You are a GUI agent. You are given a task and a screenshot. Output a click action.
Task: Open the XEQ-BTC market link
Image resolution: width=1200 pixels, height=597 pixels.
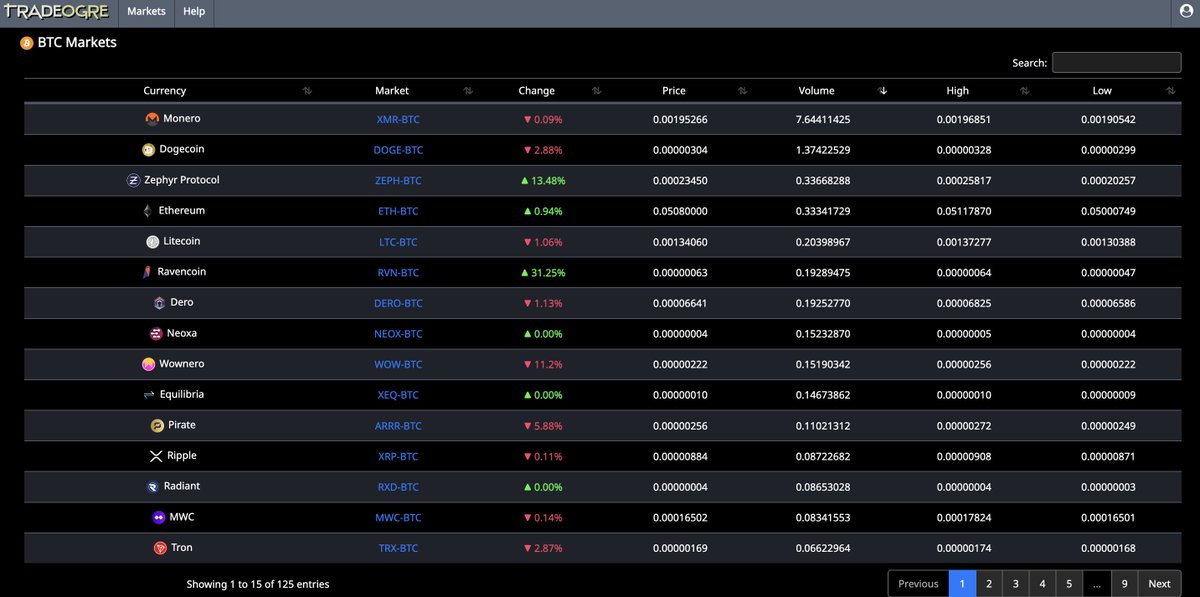pyautogui.click(x=398, y=396)
